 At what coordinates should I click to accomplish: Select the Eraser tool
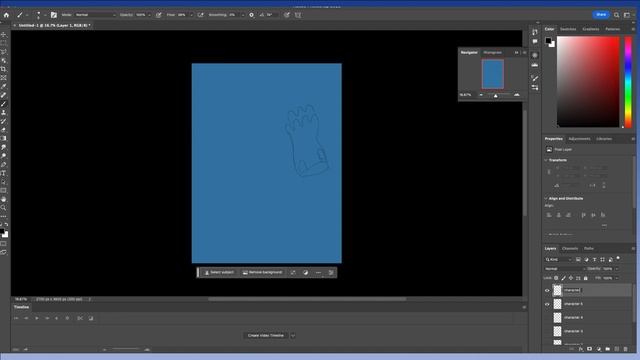[4, 130]
